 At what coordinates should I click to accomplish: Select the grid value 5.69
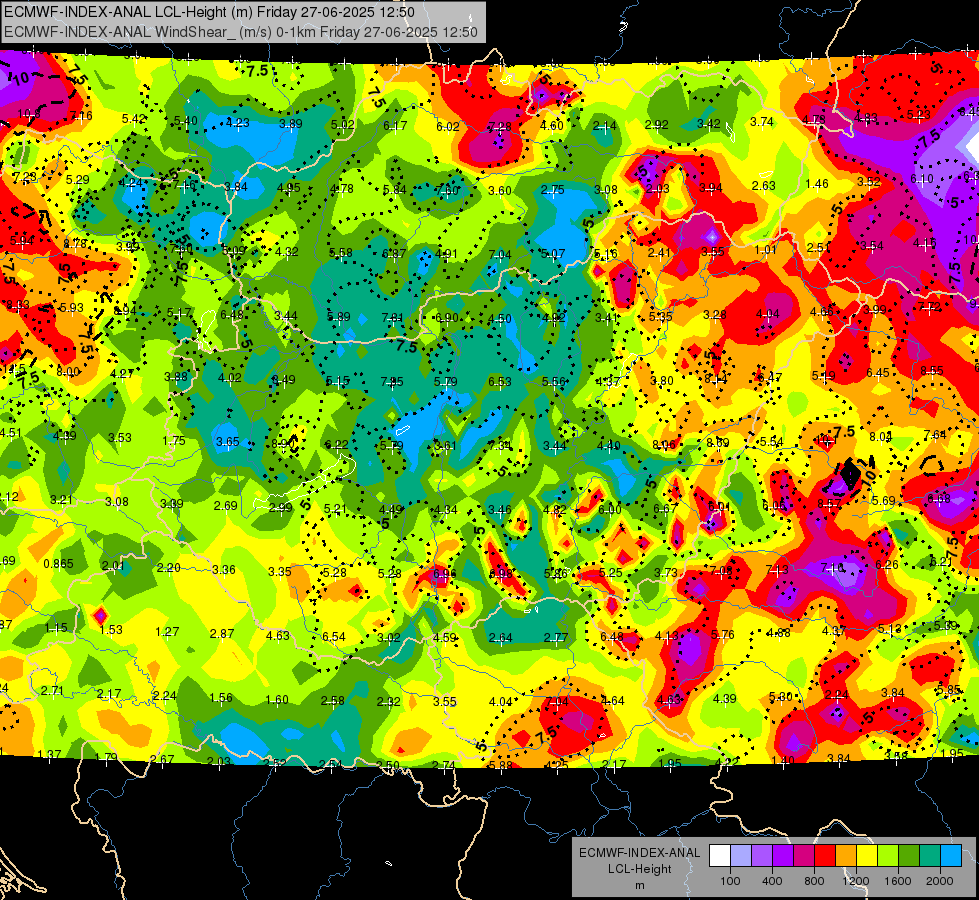(883, 501)
